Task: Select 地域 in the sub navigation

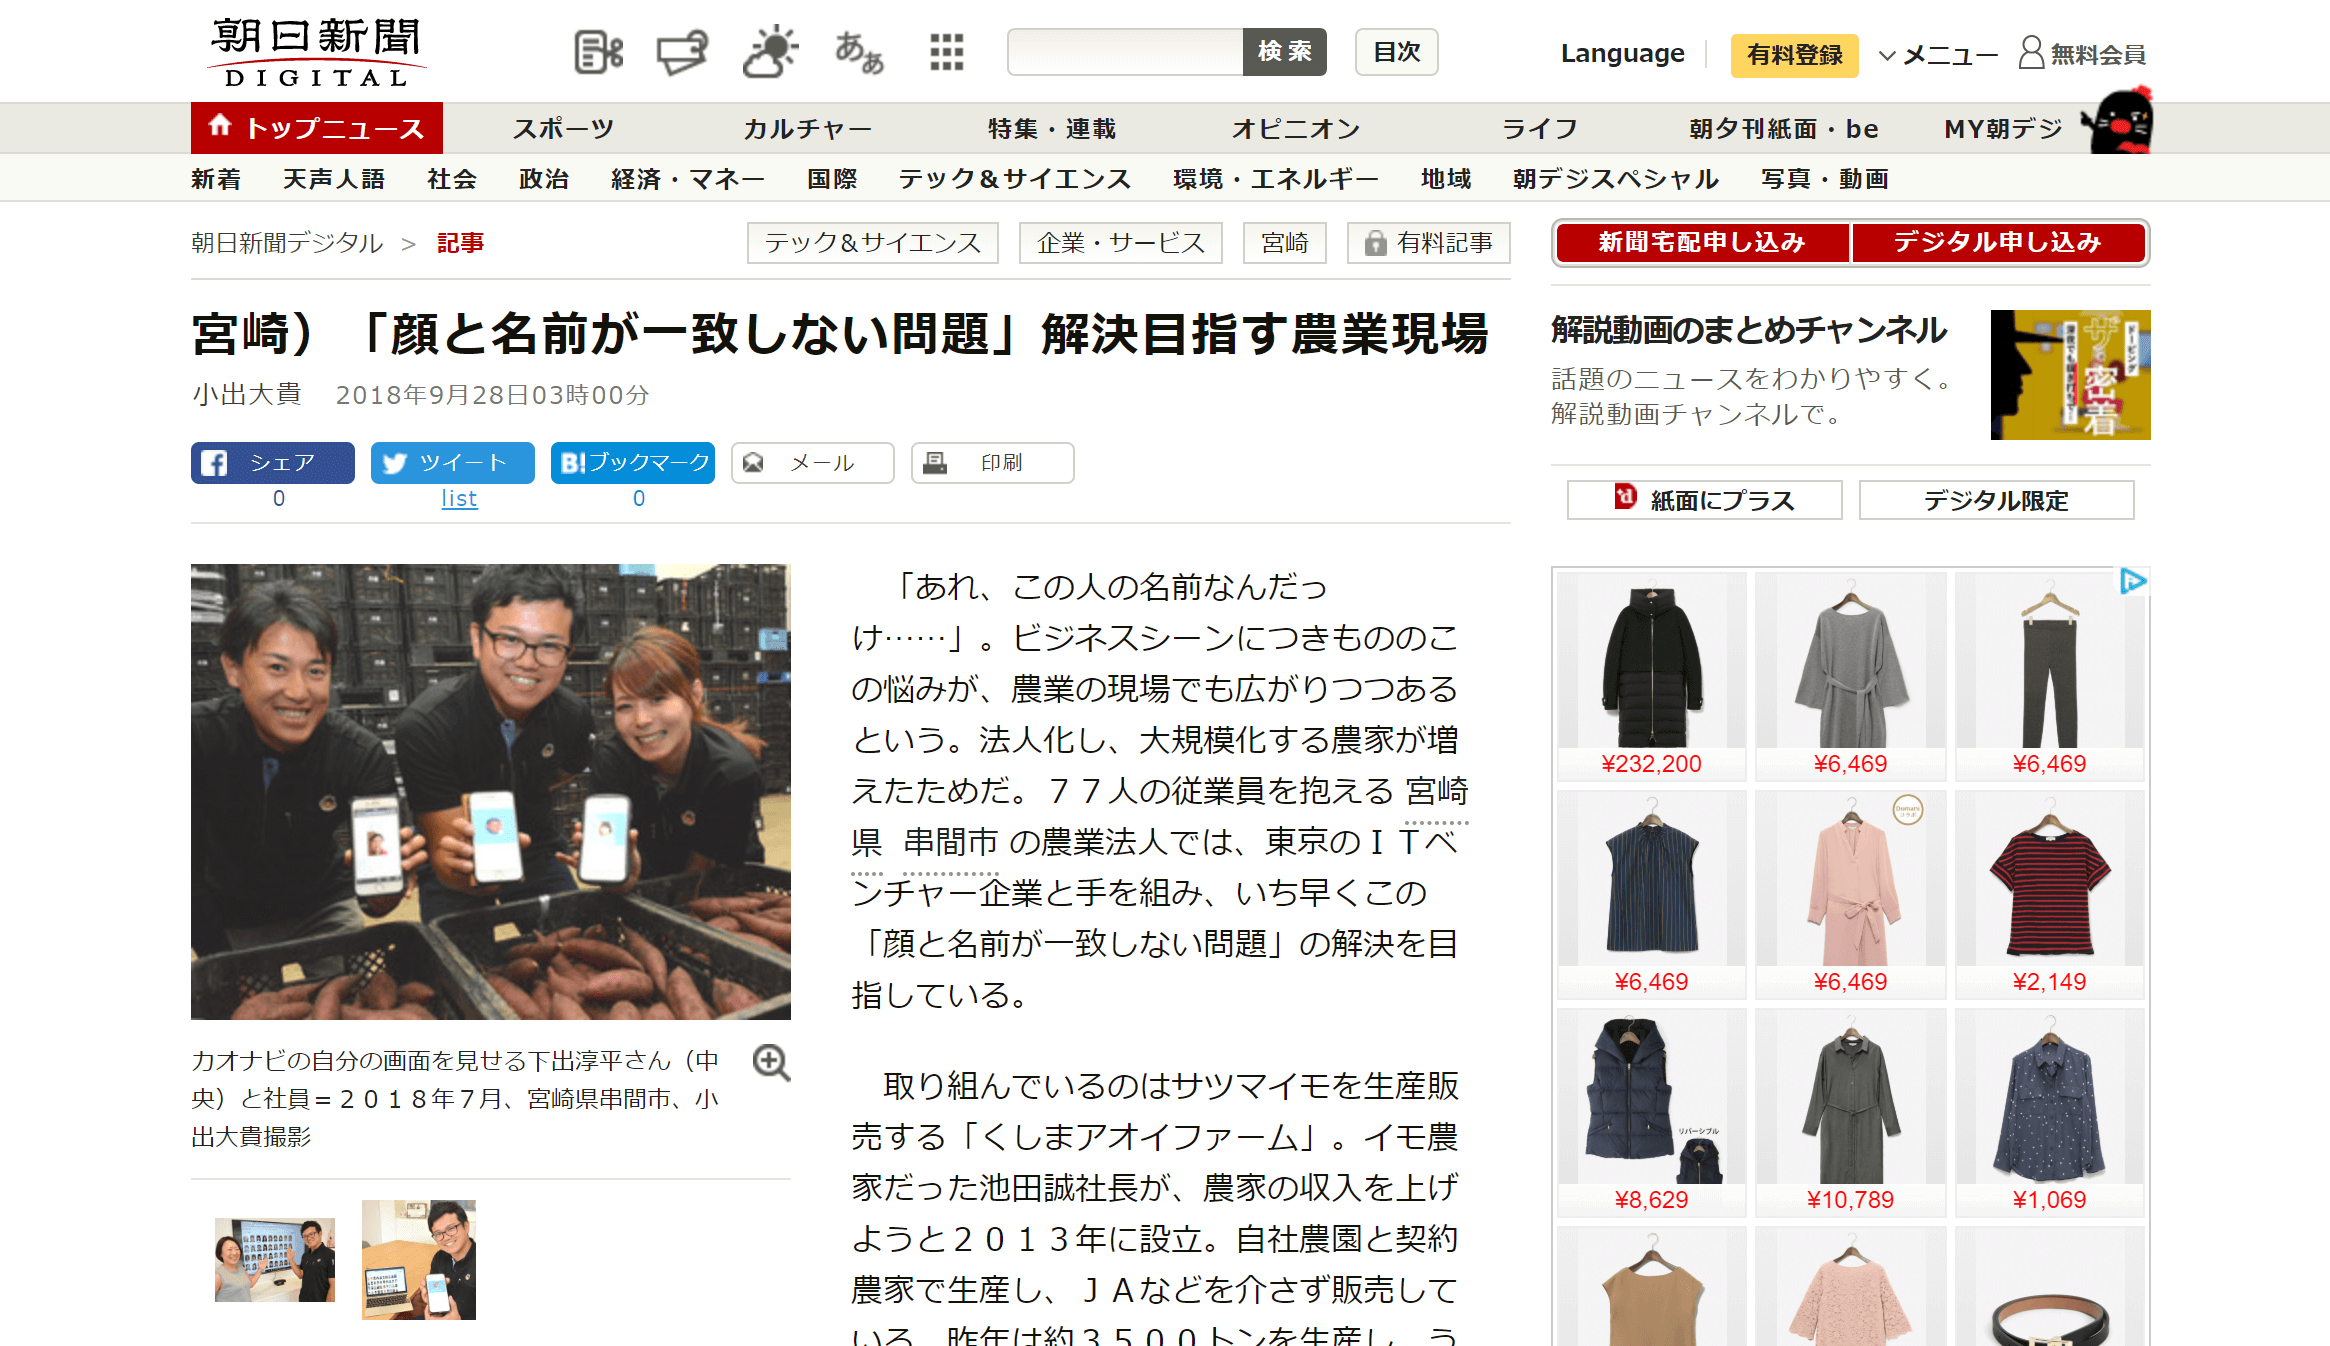Action: tap(1446, 179)
